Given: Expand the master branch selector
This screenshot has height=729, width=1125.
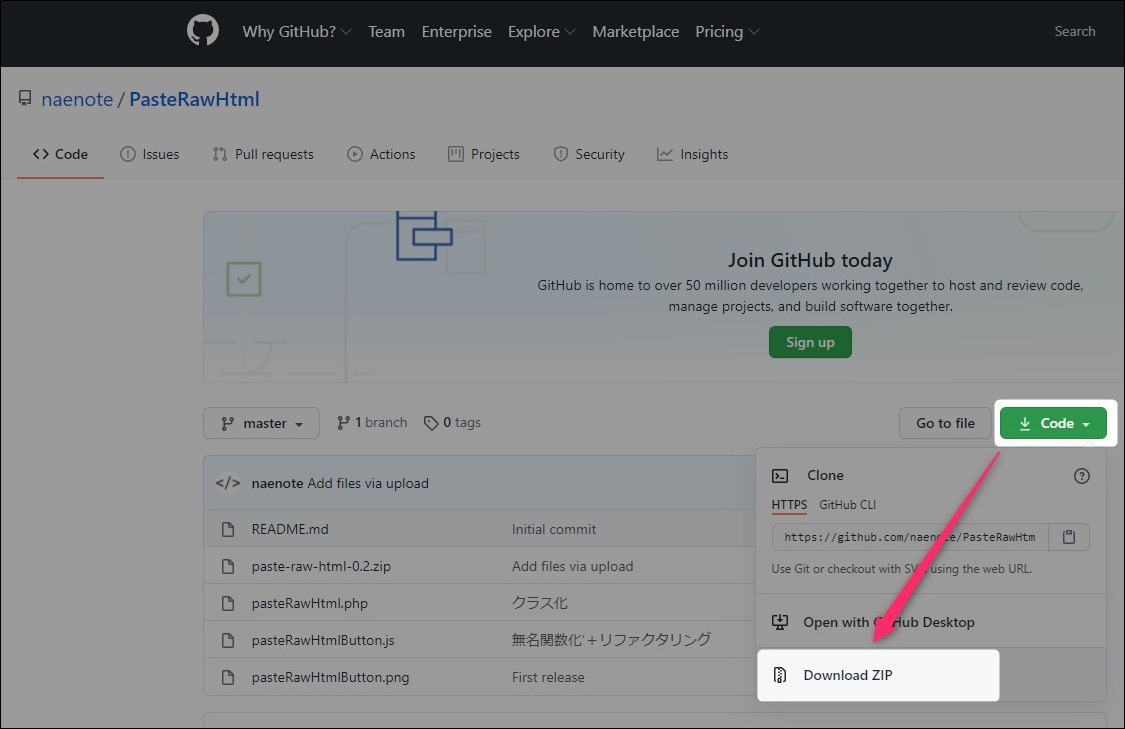Looking at the screenshot, I should click(260, 422).
